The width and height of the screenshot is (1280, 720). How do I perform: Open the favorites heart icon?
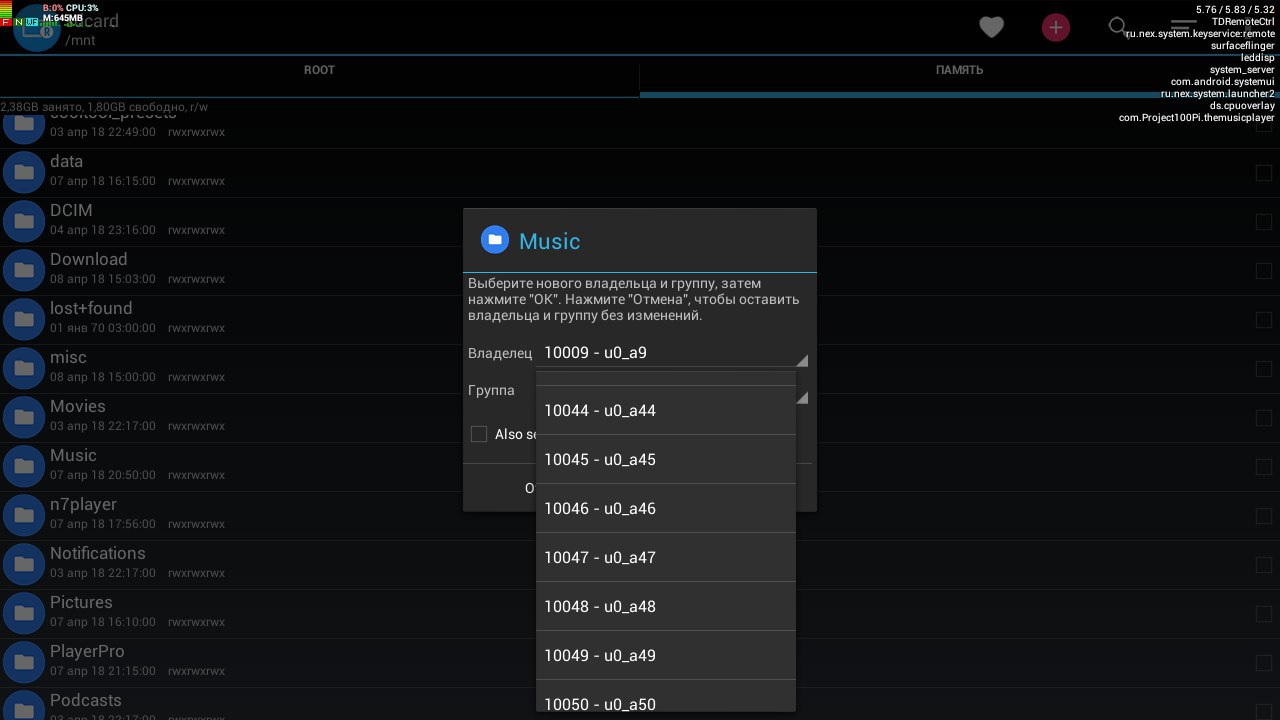991,27
